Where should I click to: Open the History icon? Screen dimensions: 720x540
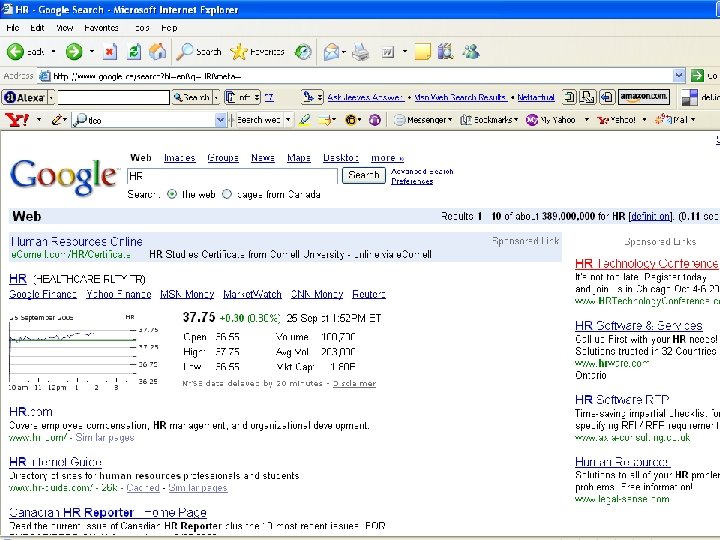(303, 52)
